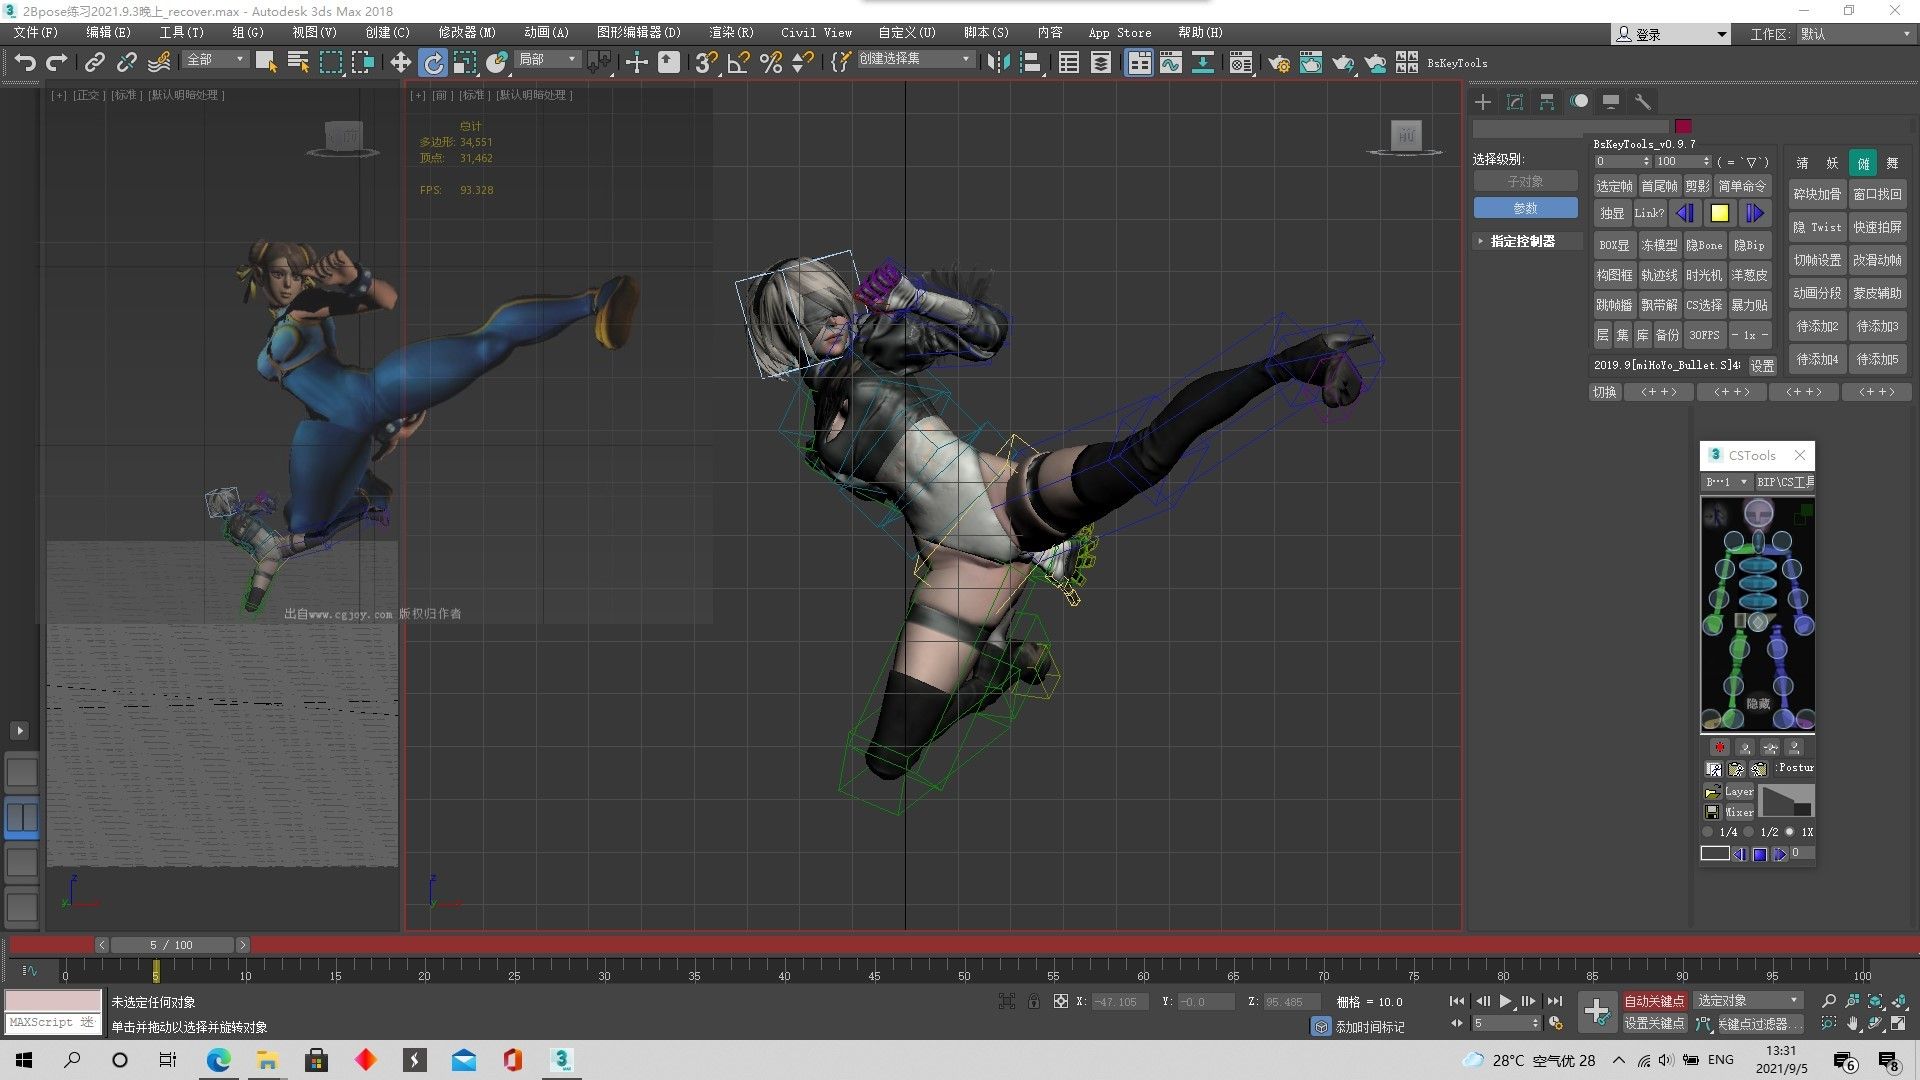Click Bind to Space Warp icon

[x=159, y=62]
